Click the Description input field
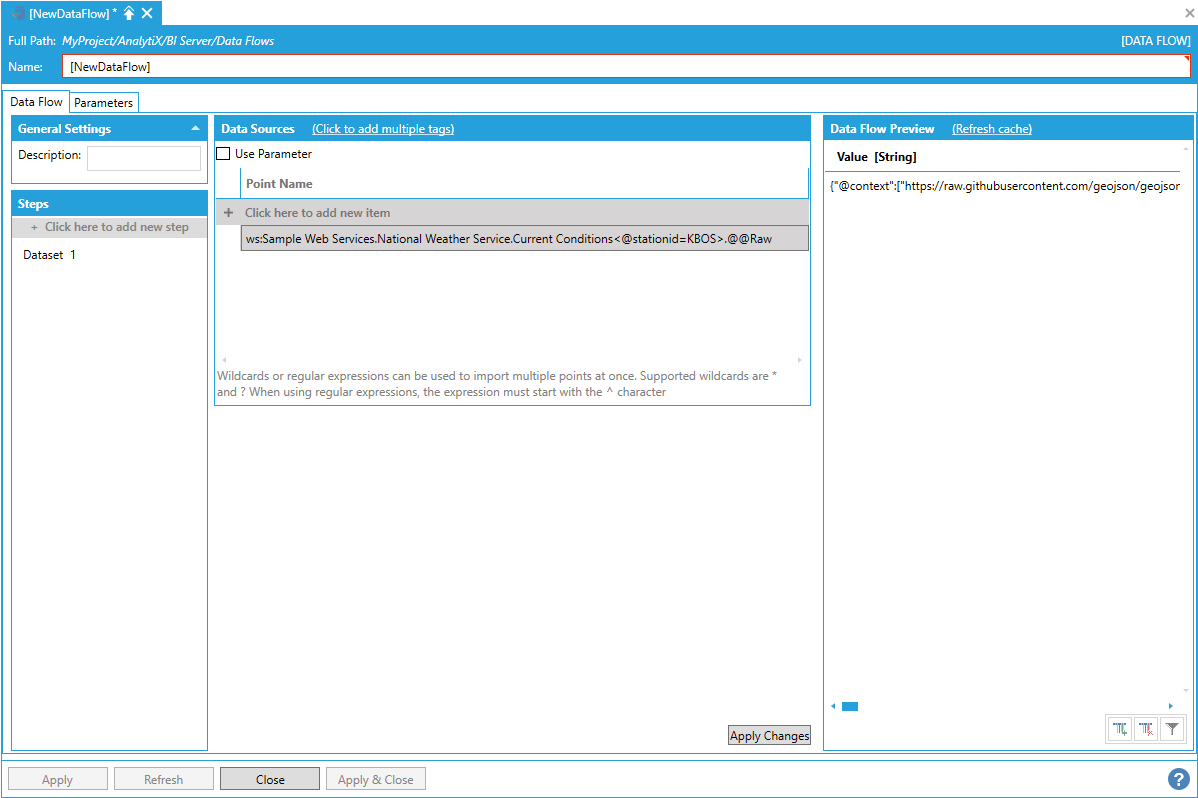The image size is (1198, 798). pyautogui.click(x=143, y=158)
